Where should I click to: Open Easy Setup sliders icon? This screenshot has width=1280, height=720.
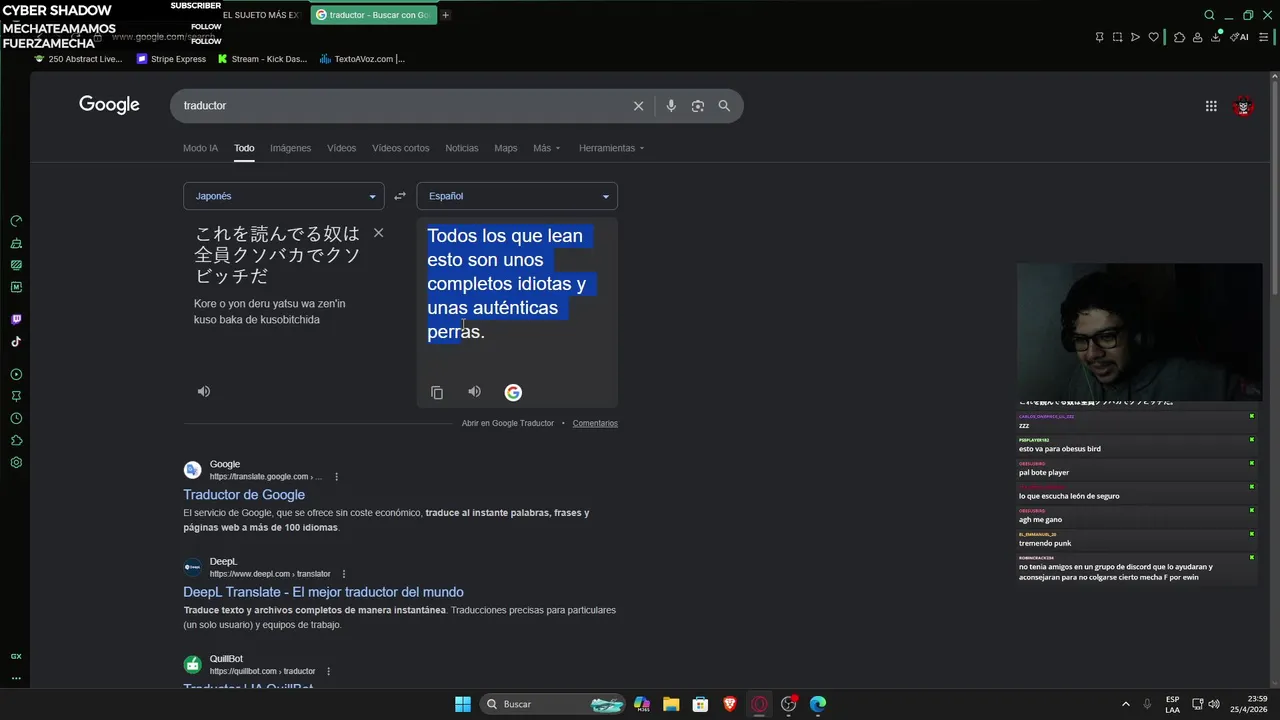(x=1264, y=37)
